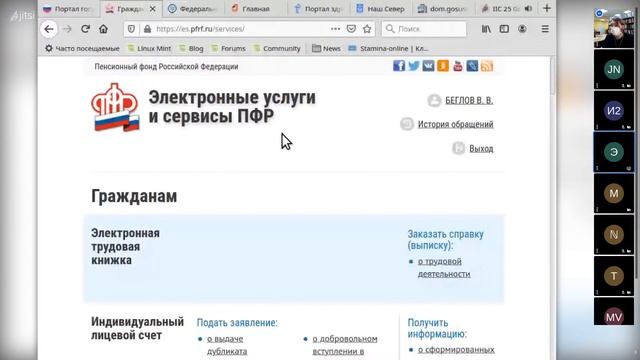Close the active Граждан tab
Viewport: 640px width, 360px height.
pyautogui.click(x=153, y=9)
